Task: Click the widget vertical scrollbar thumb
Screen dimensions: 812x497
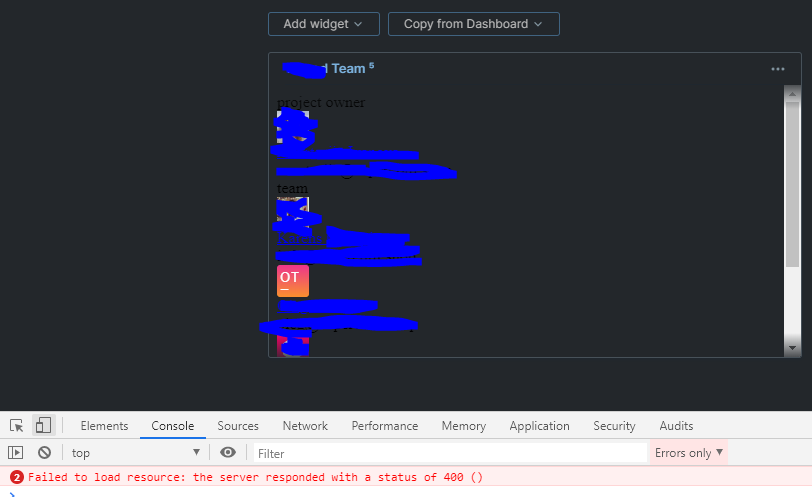Action: coord(792,184)
